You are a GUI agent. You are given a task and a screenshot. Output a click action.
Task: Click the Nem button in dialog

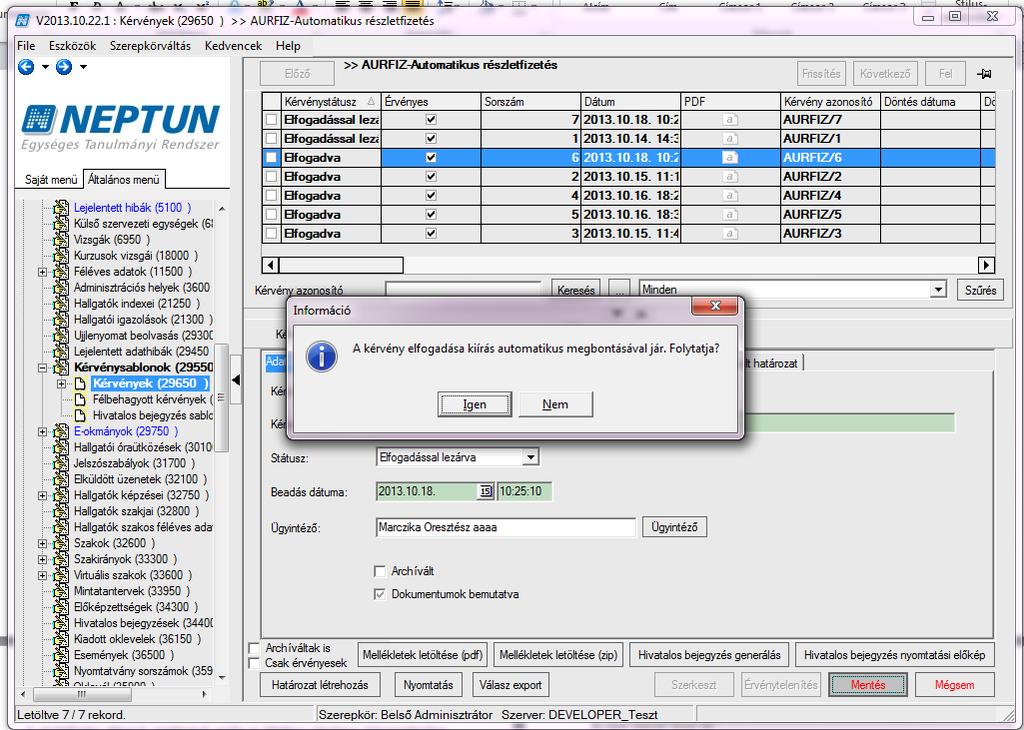pos(555,404)
